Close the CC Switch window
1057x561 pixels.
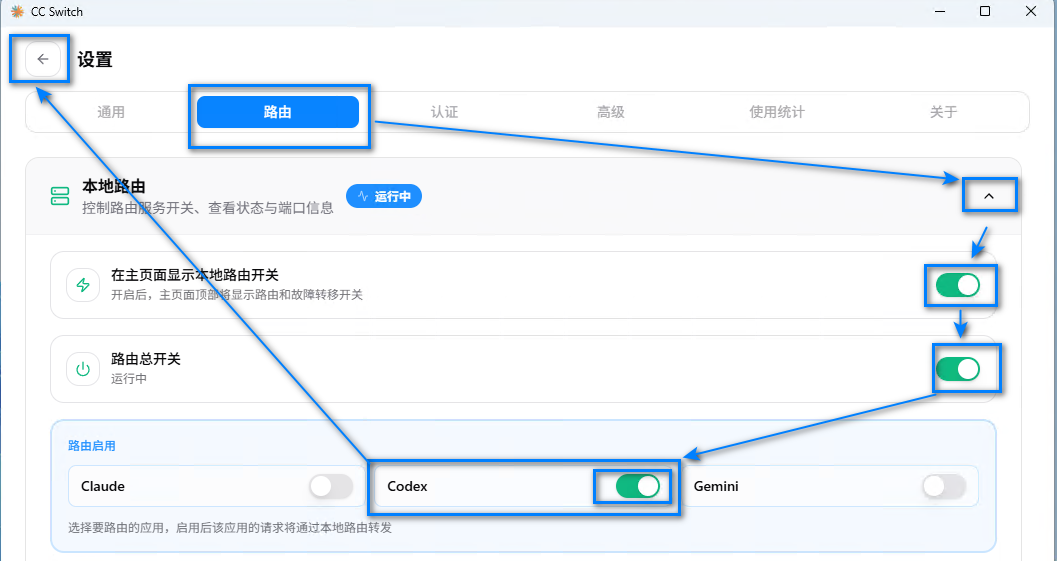tap(1031, 11)
